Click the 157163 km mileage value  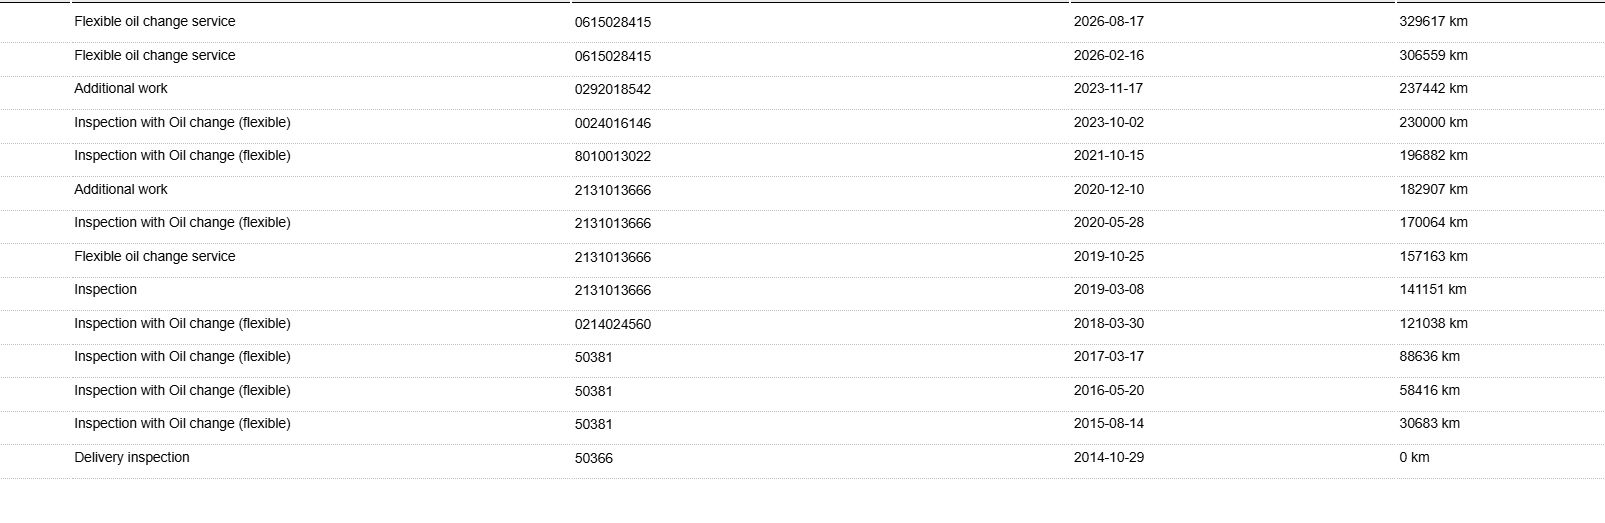point(1434,256)
